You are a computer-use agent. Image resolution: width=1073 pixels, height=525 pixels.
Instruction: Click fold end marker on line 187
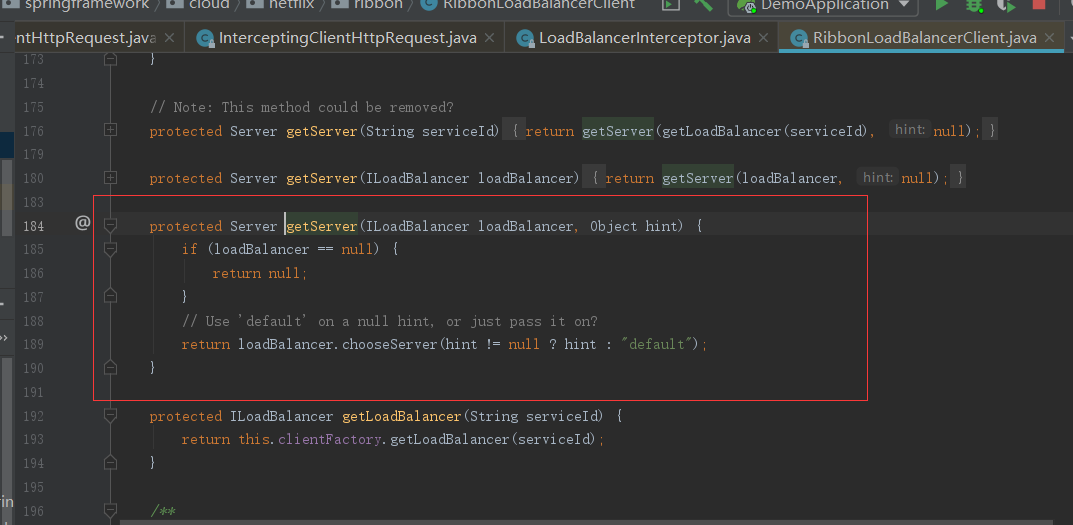pos(110,296)
